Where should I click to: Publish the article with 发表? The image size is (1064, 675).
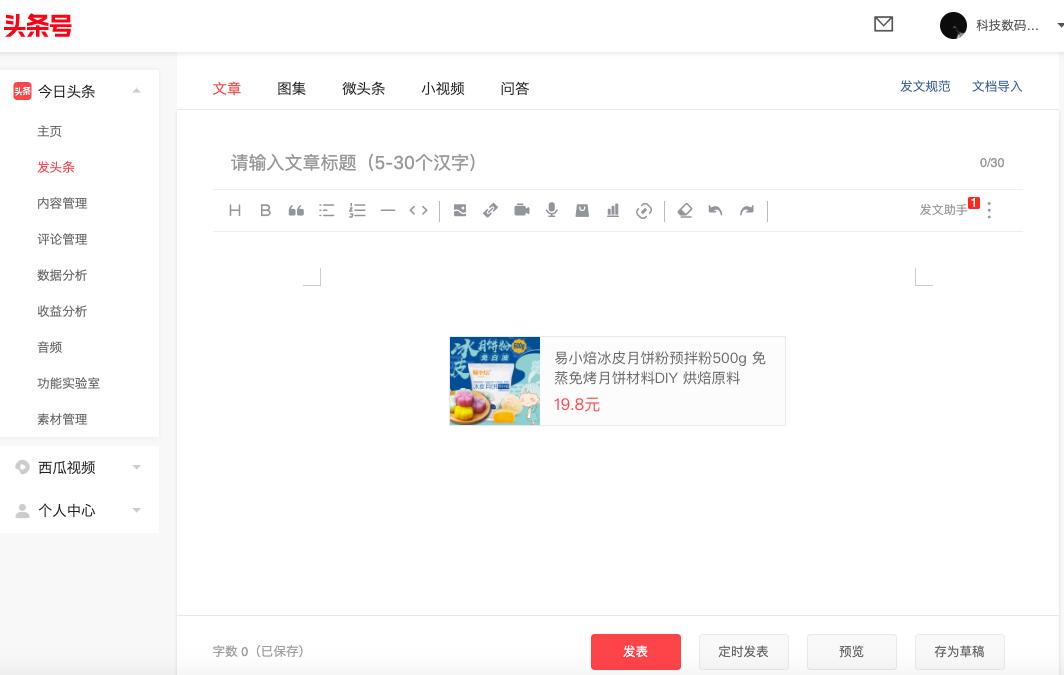(x=635, y=651)
